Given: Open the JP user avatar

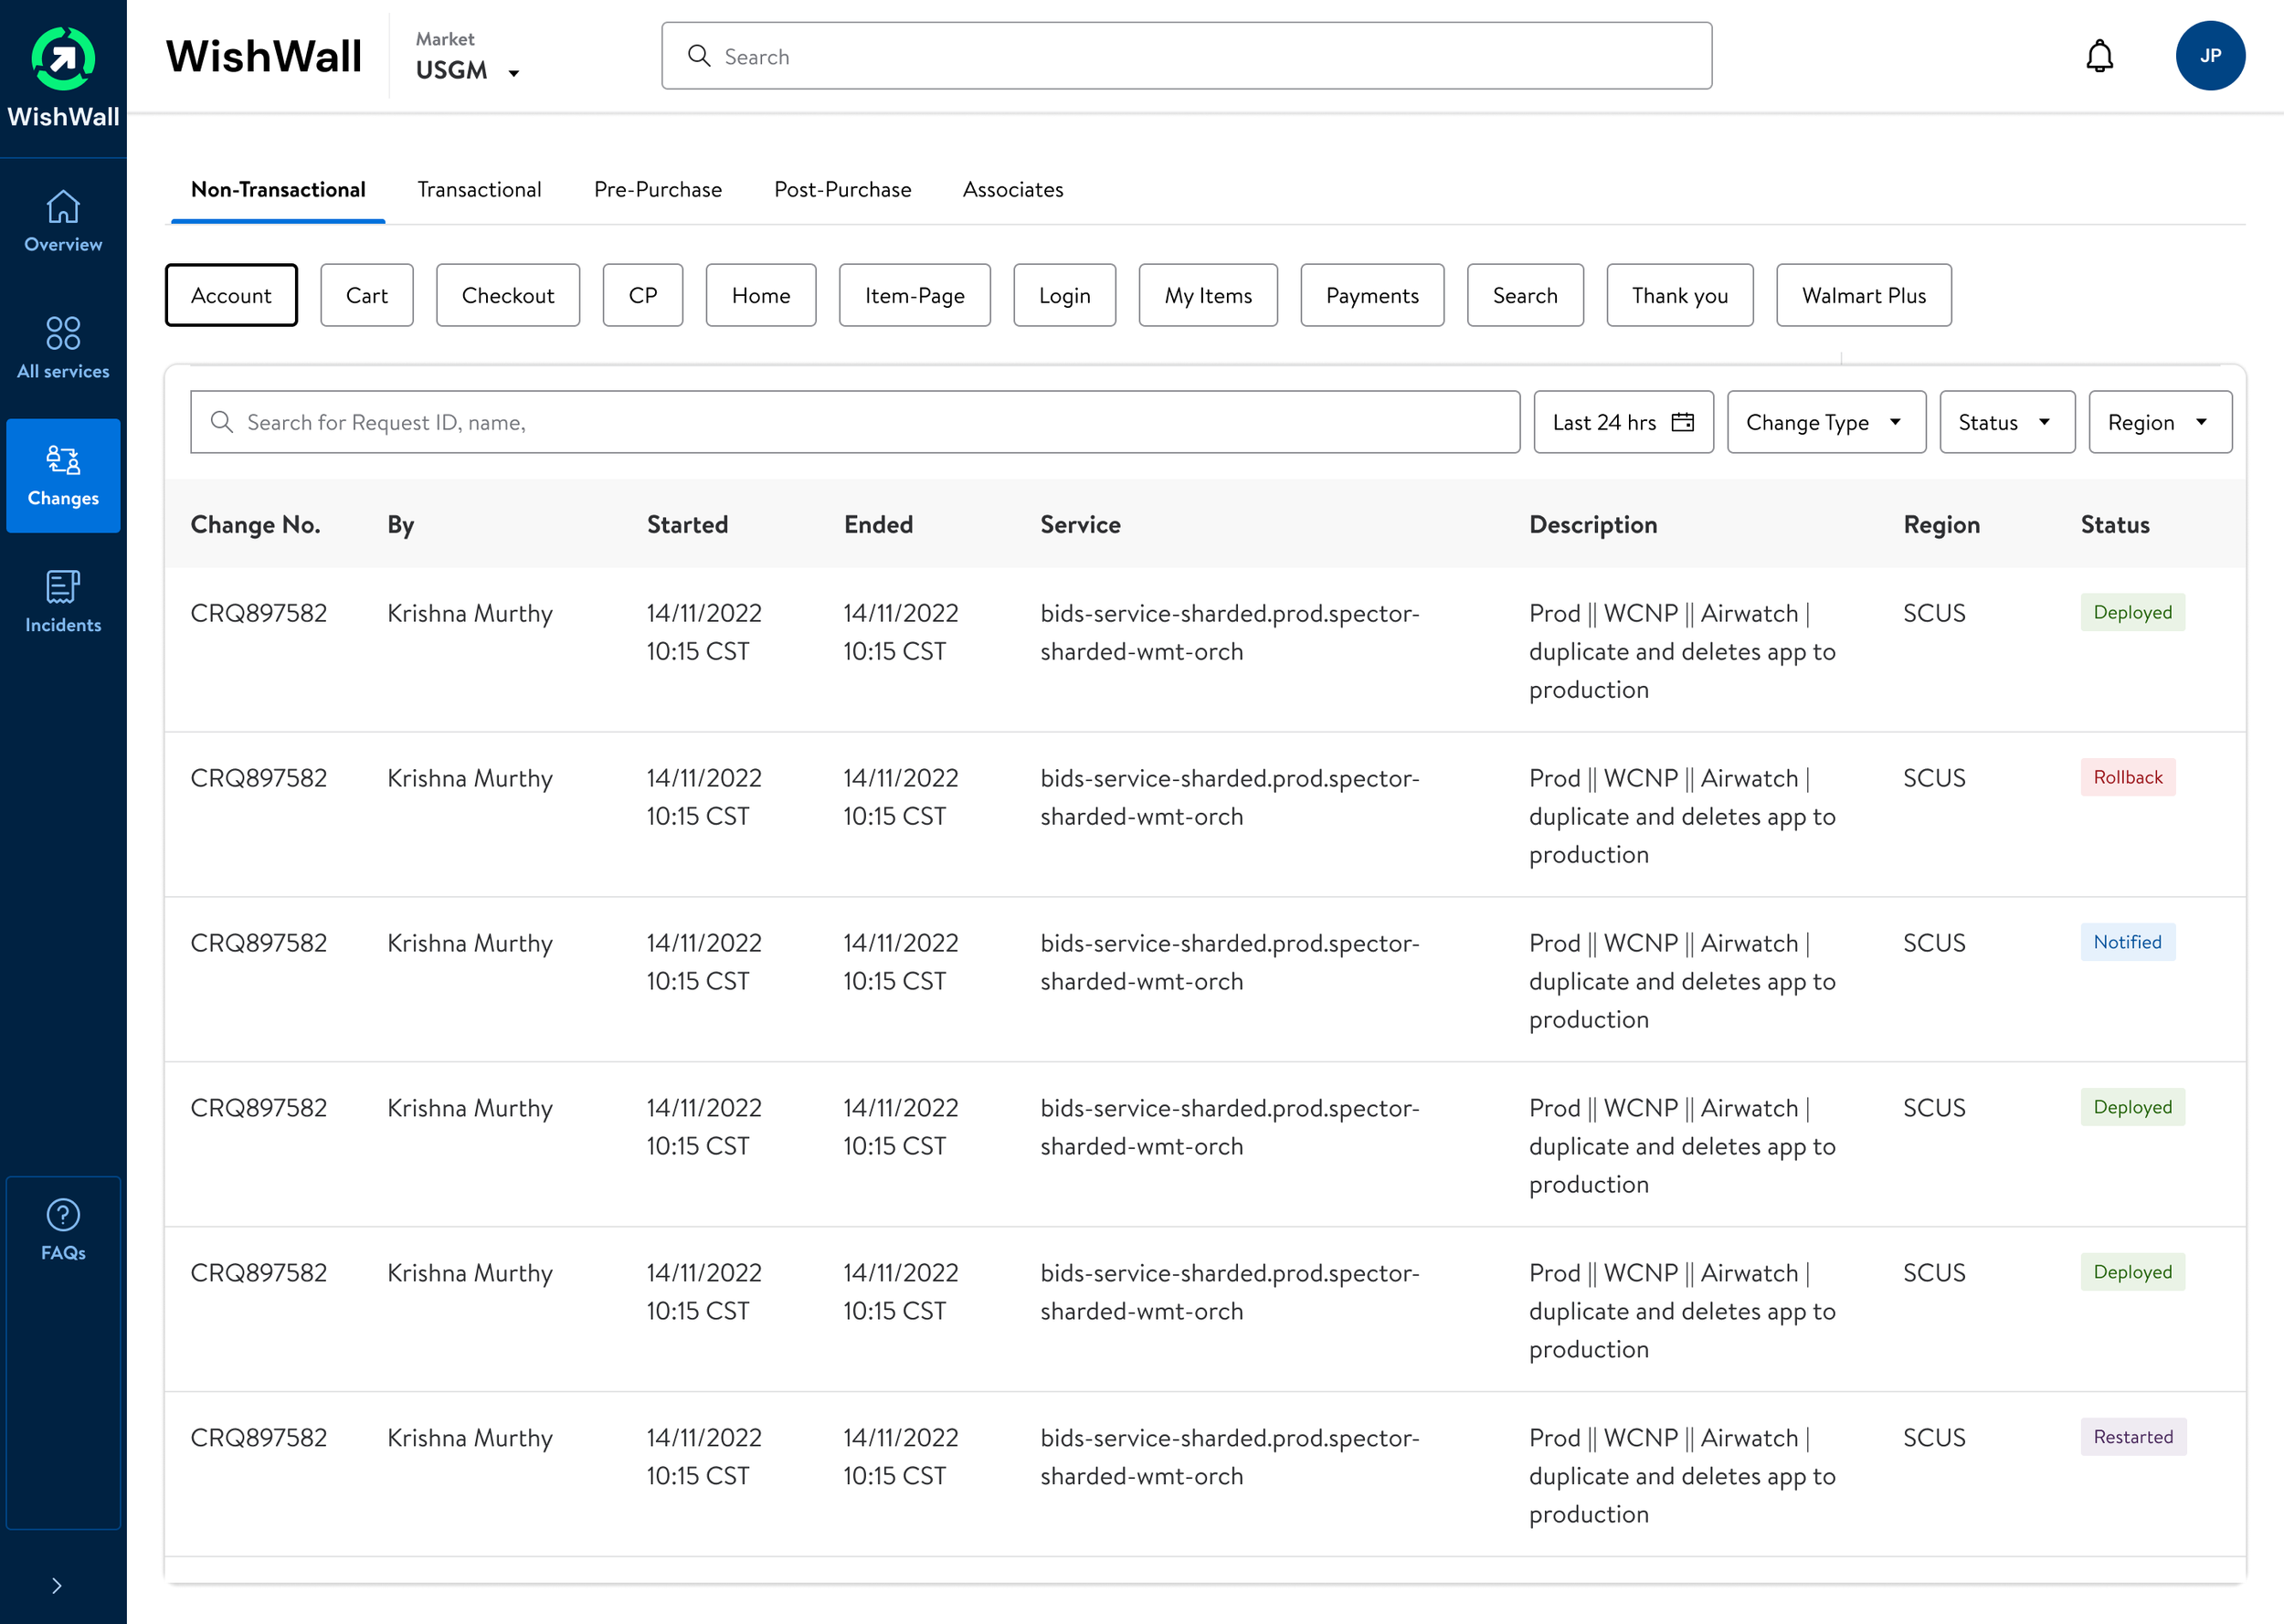Looking at the screenshot, I should click(2209, 56).
